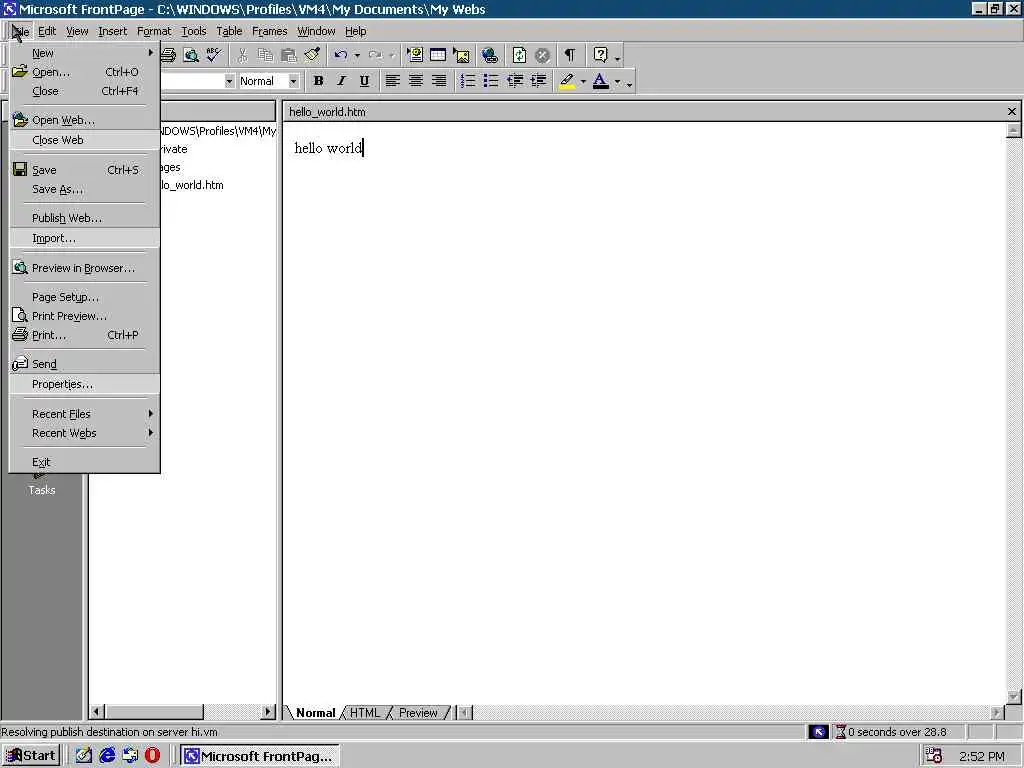This screenshot has height=768, width=1024.
Task: Open the Redo history dropdown arrow
Action: pos(392,56)
